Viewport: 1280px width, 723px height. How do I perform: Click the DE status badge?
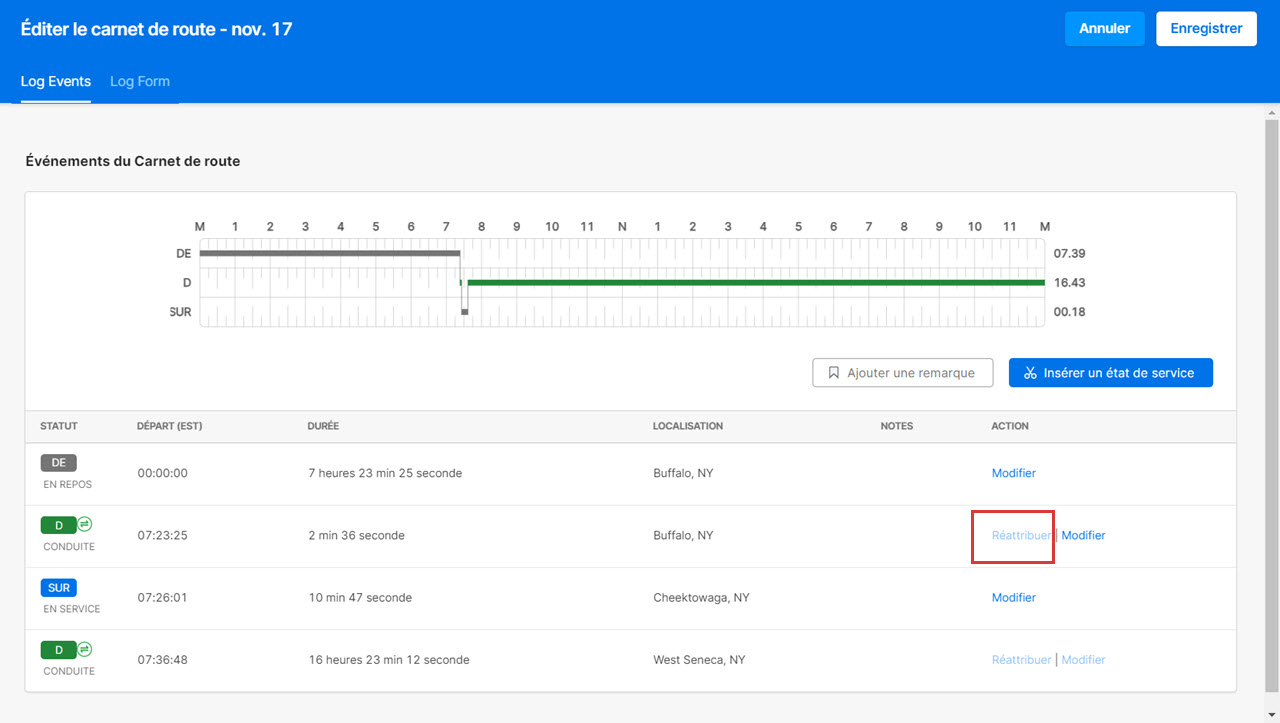pyautogui.click(x=59, y=463)
